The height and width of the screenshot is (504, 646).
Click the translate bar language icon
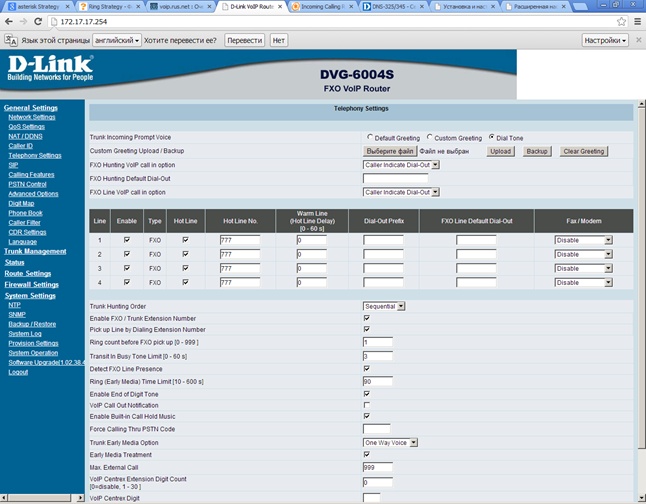pos(11,40)
